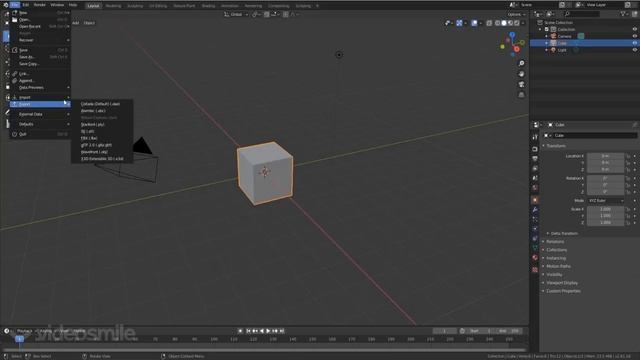The width and height of the screenshot is (640, 360).
Task: Open the Modifier properties wrench icon
Action: tap(535, 210)
